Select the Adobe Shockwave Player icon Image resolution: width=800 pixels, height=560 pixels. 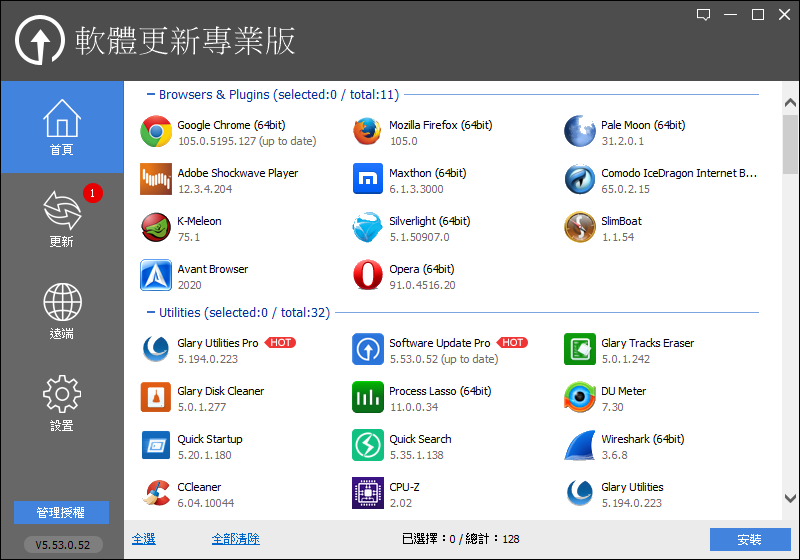(156, 179)
